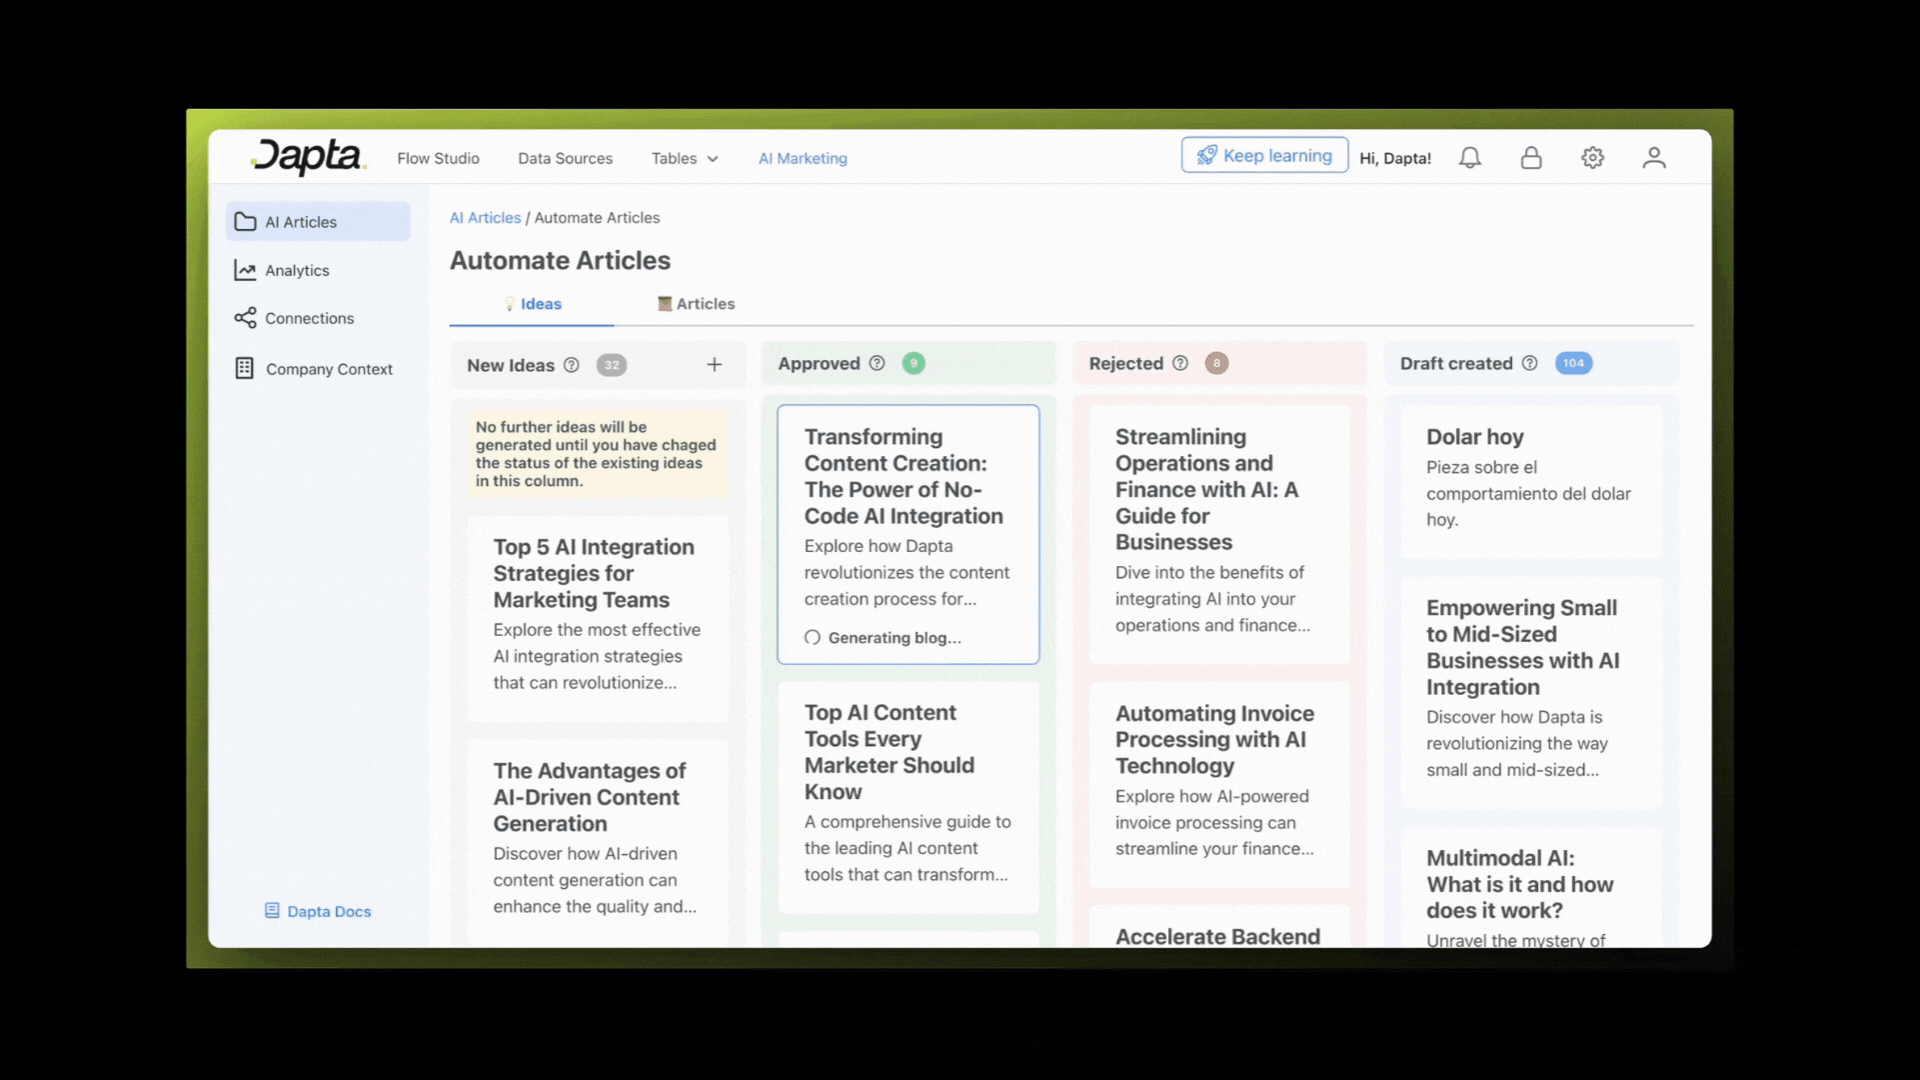The image size is (1920, 1080).
Task: Click help icon beside Rejected
Action: 1180,364
